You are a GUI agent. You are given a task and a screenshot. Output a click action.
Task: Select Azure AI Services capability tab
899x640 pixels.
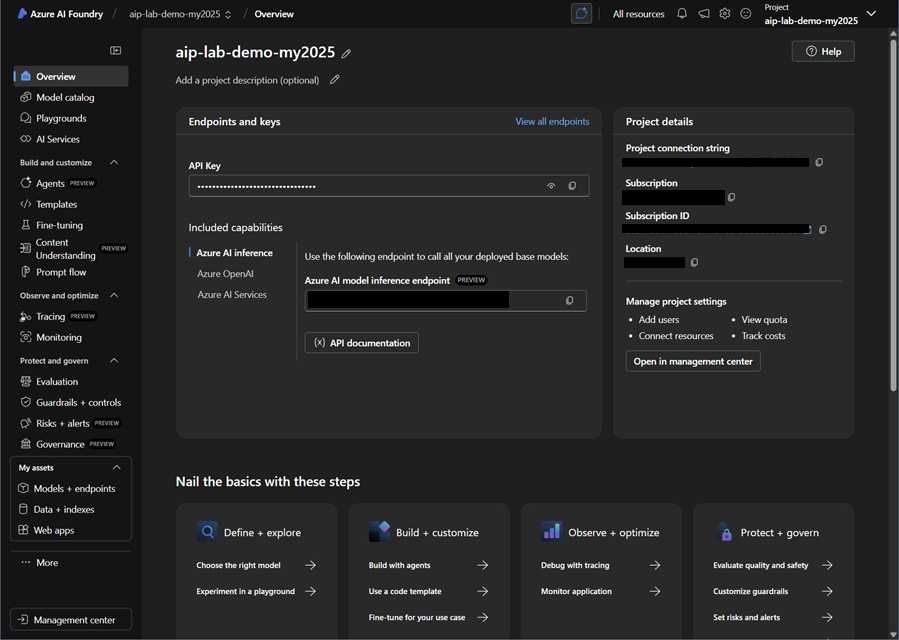[x=232, y=294]
